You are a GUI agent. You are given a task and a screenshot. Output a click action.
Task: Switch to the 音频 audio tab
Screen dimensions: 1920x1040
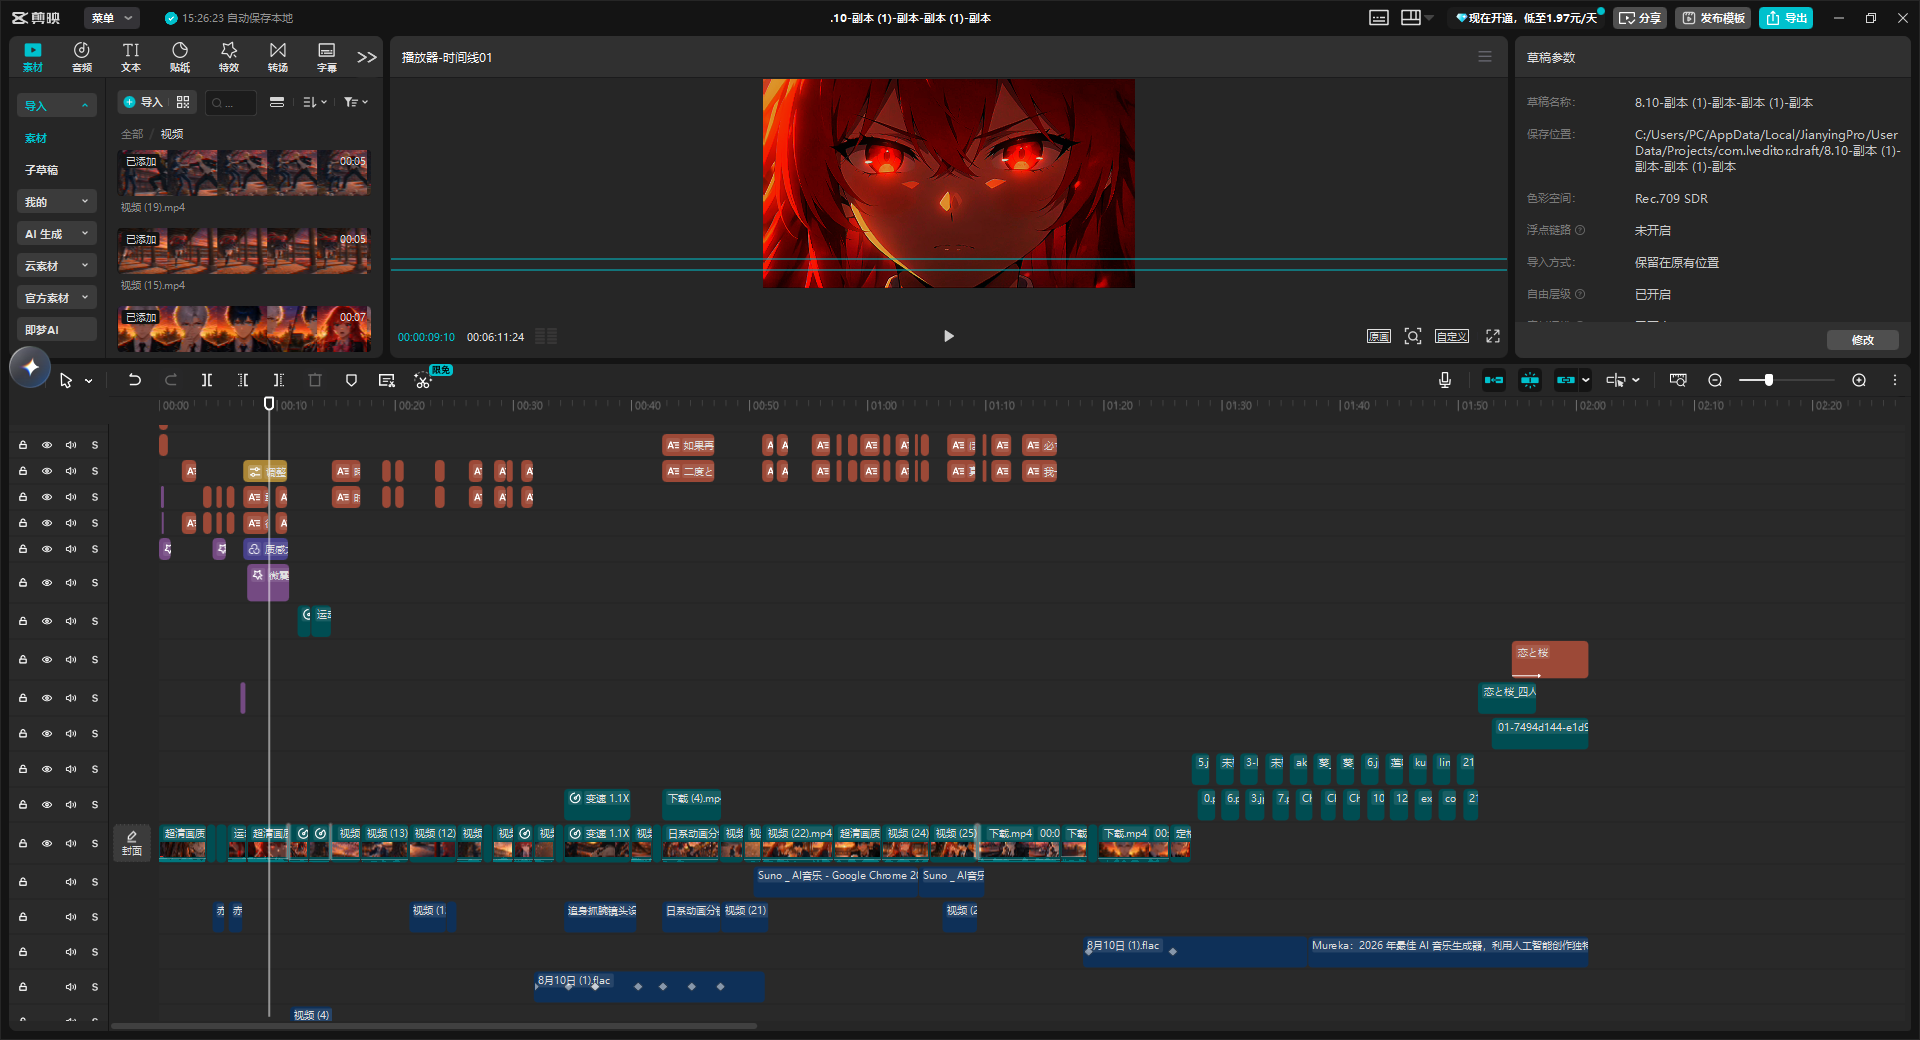[82, 57]
